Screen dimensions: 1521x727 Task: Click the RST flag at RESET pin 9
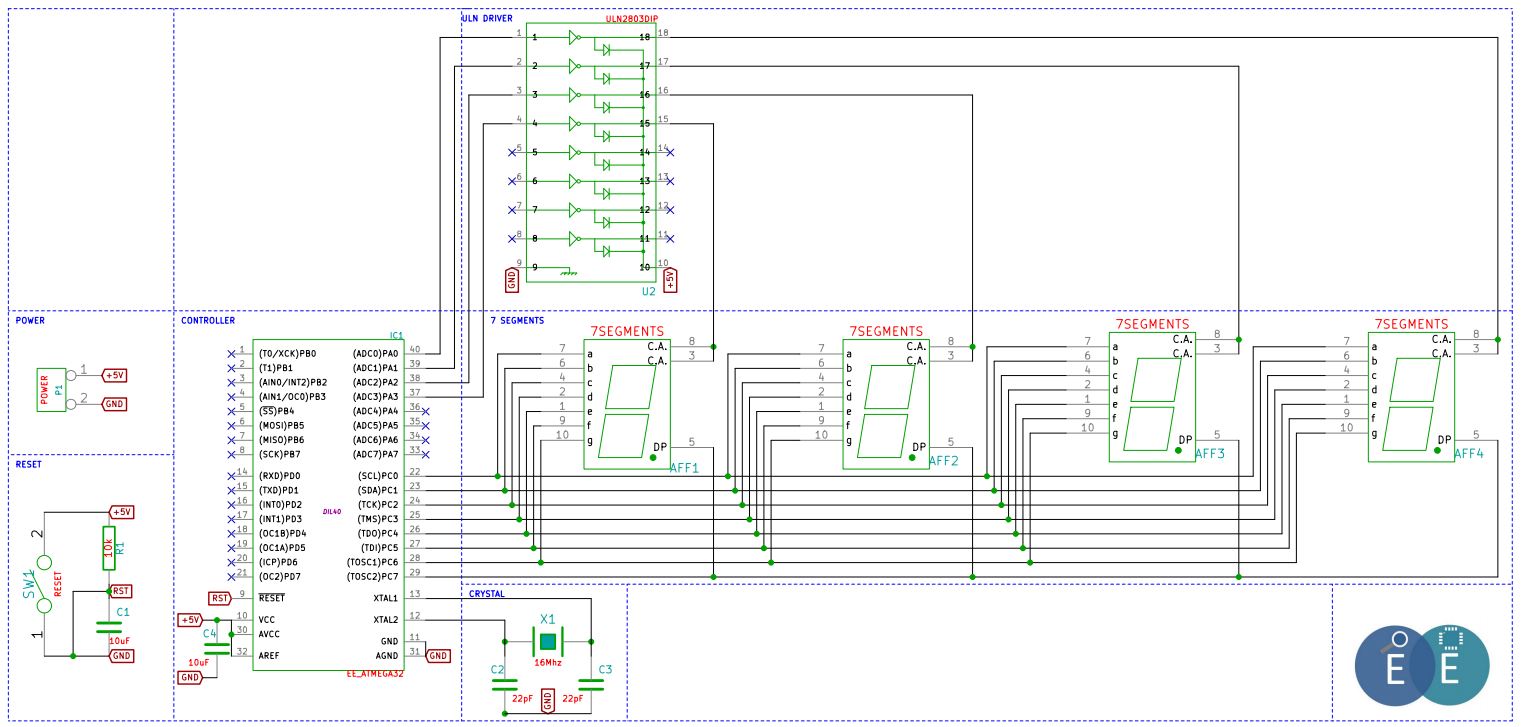220,598
